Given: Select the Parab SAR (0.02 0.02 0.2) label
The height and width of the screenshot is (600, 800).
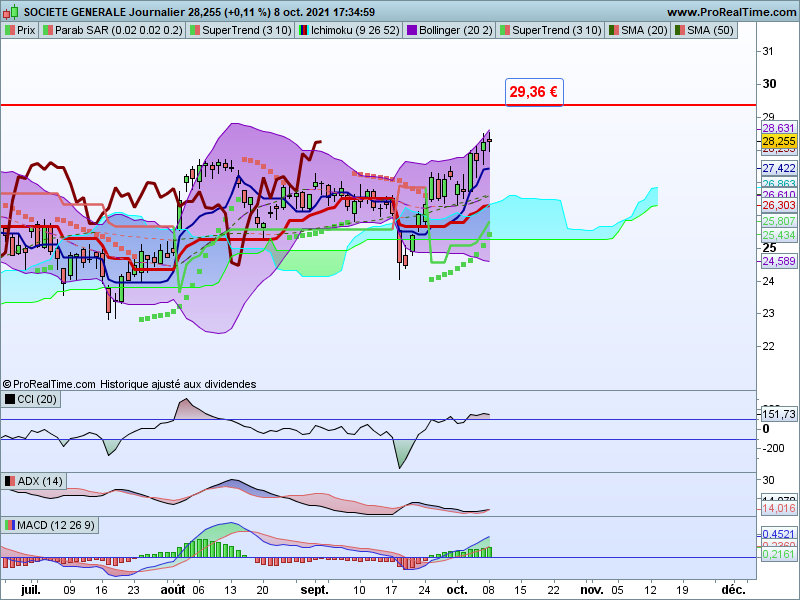Looking at the screenshot, I should [x=113, y=30].
